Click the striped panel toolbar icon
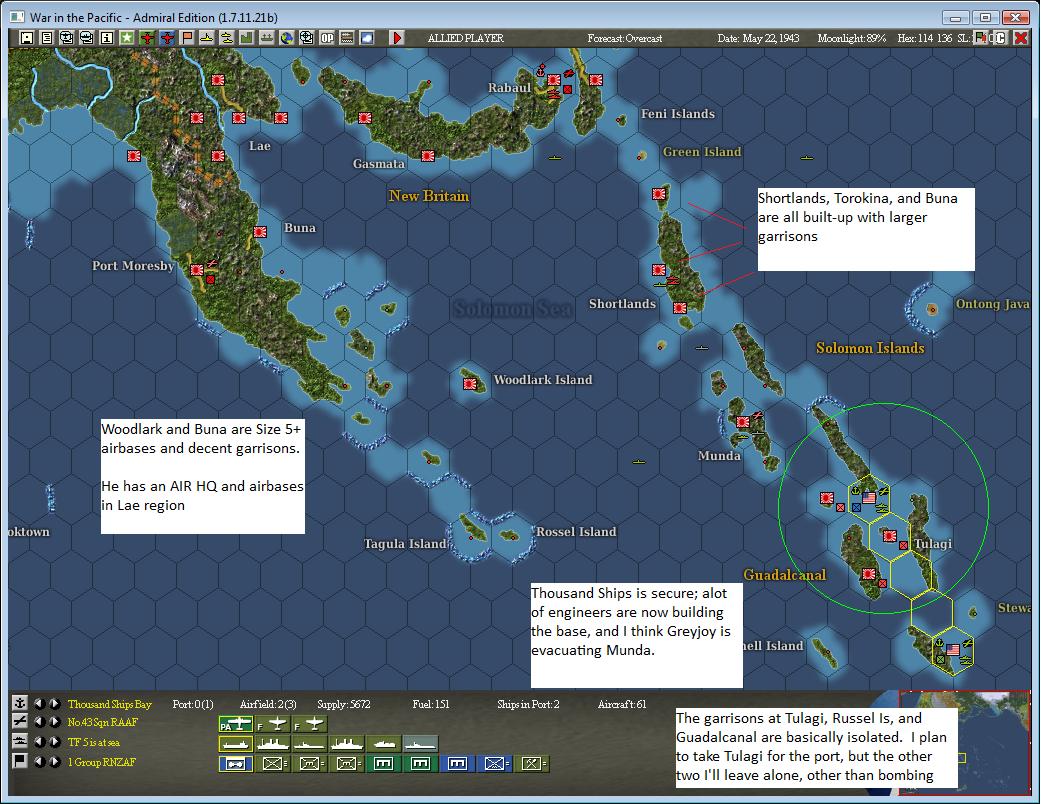 [347, 38]
